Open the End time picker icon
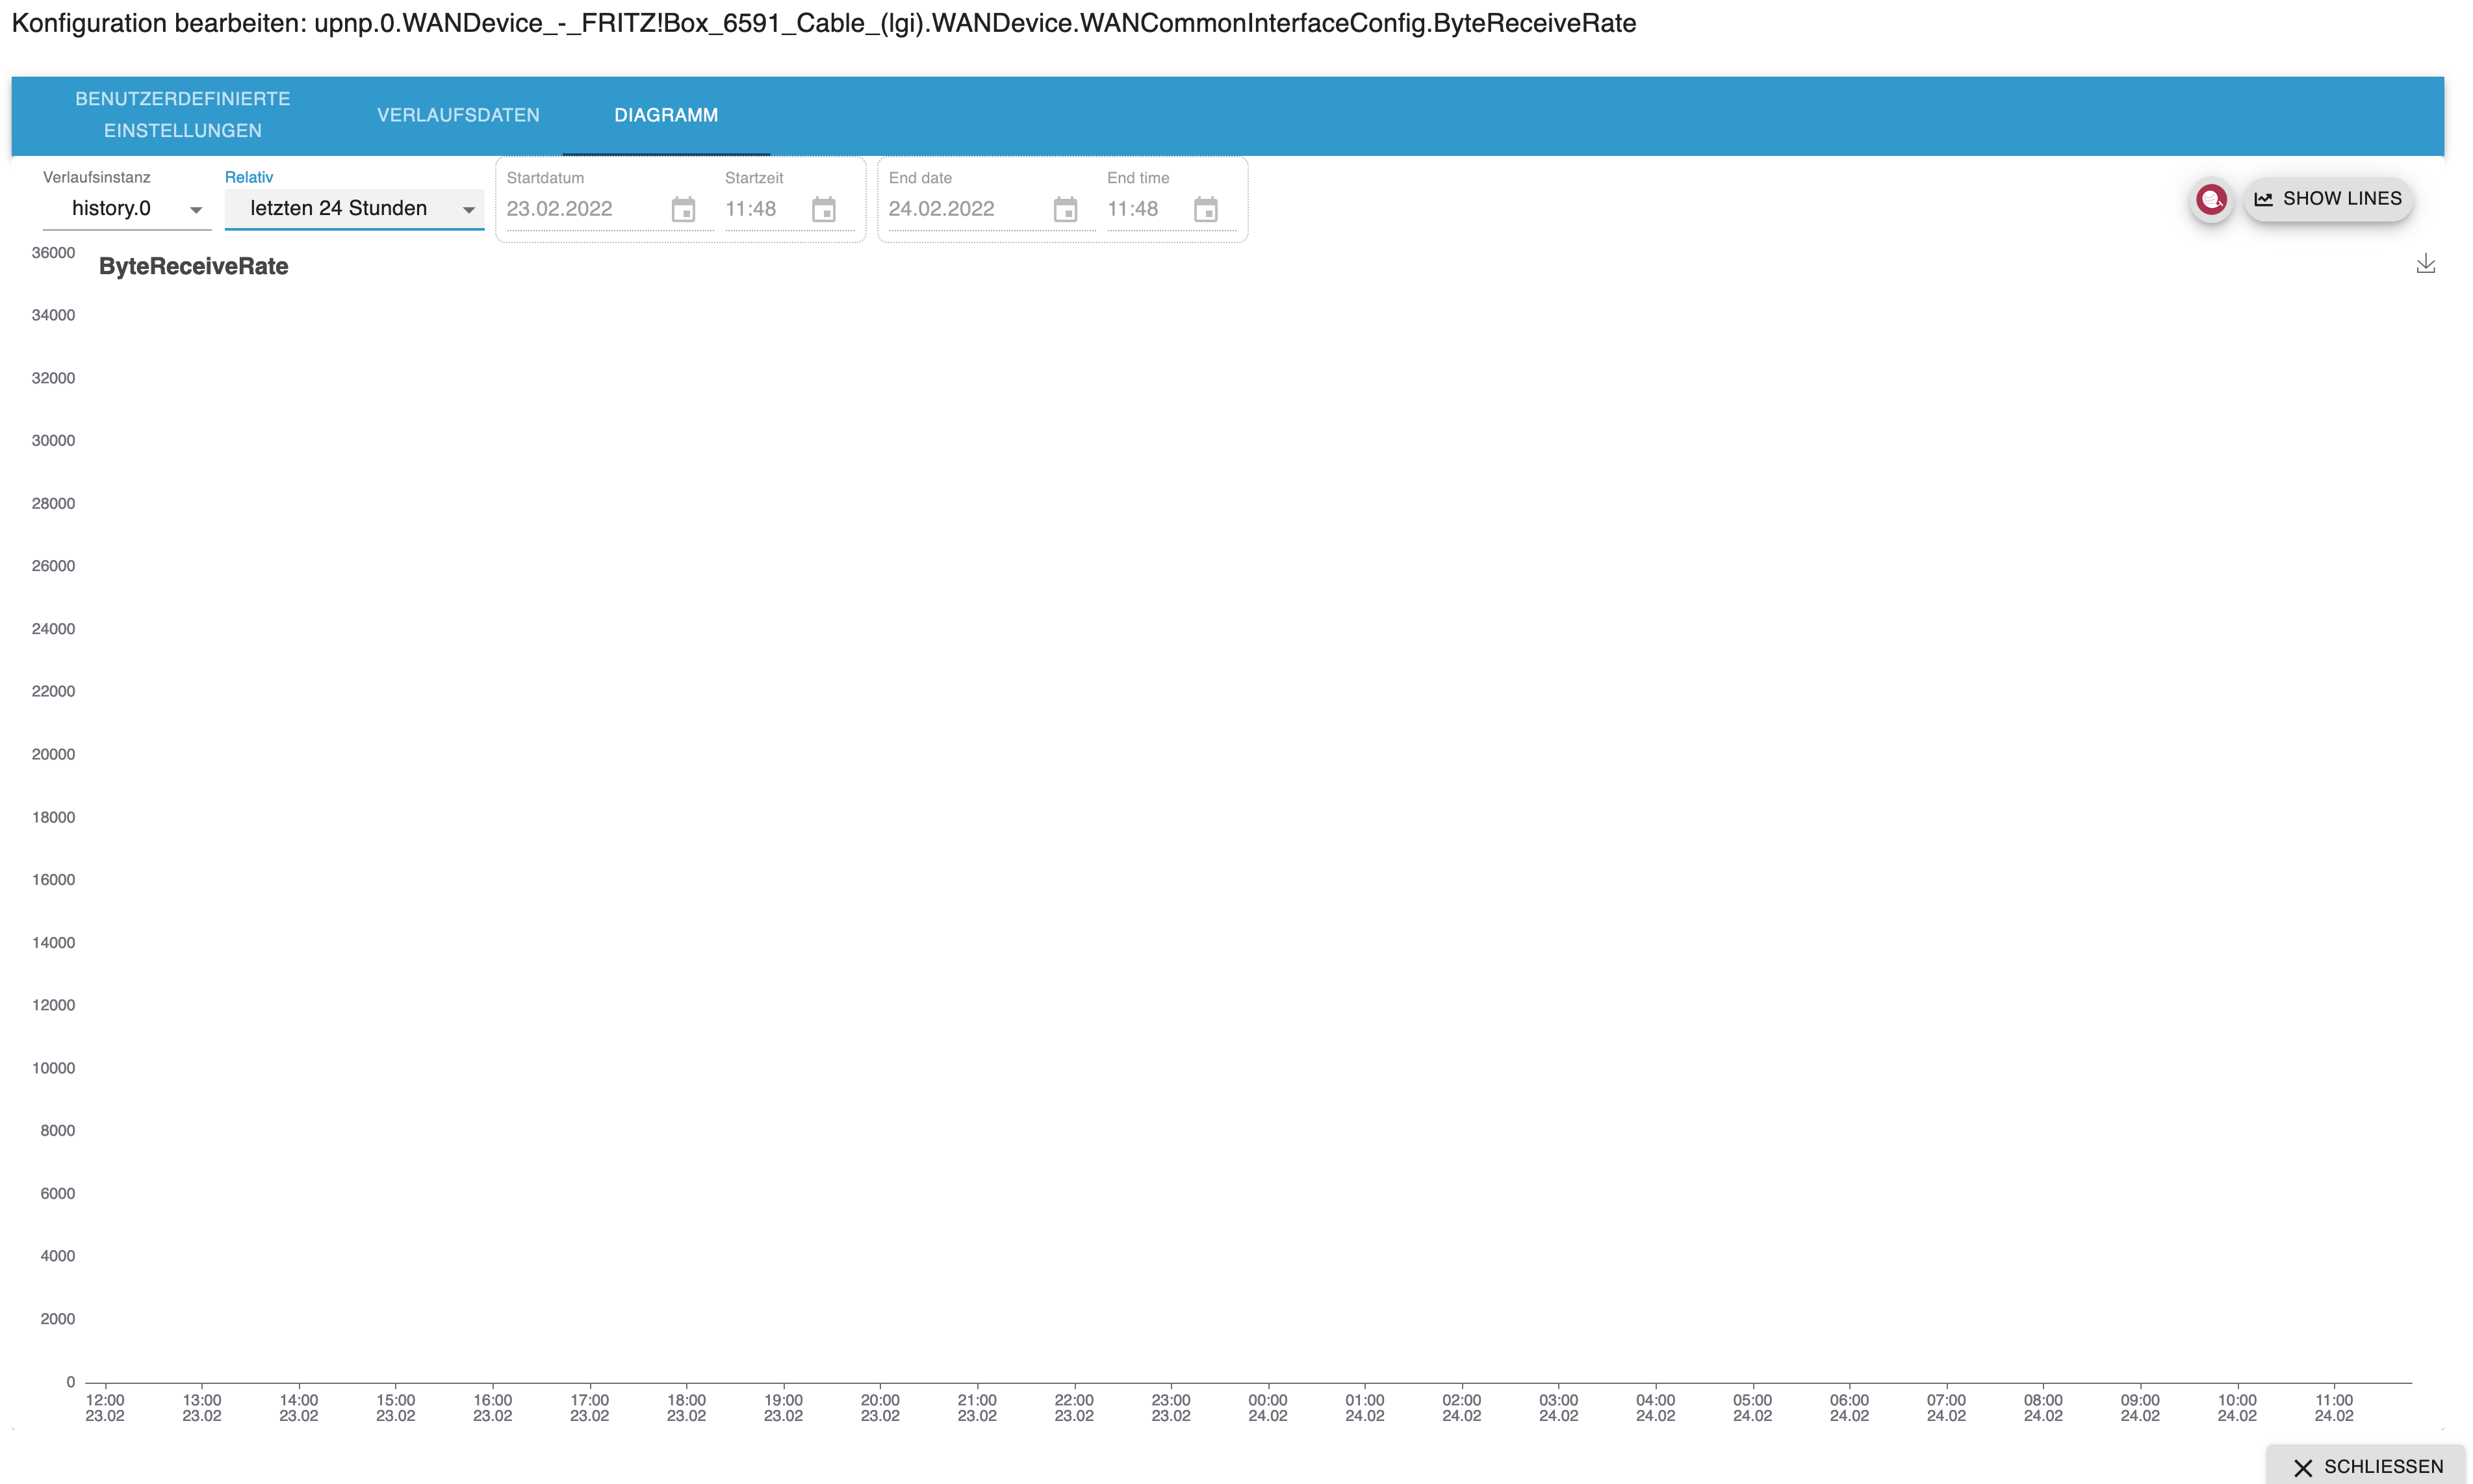 point(1206,209)
